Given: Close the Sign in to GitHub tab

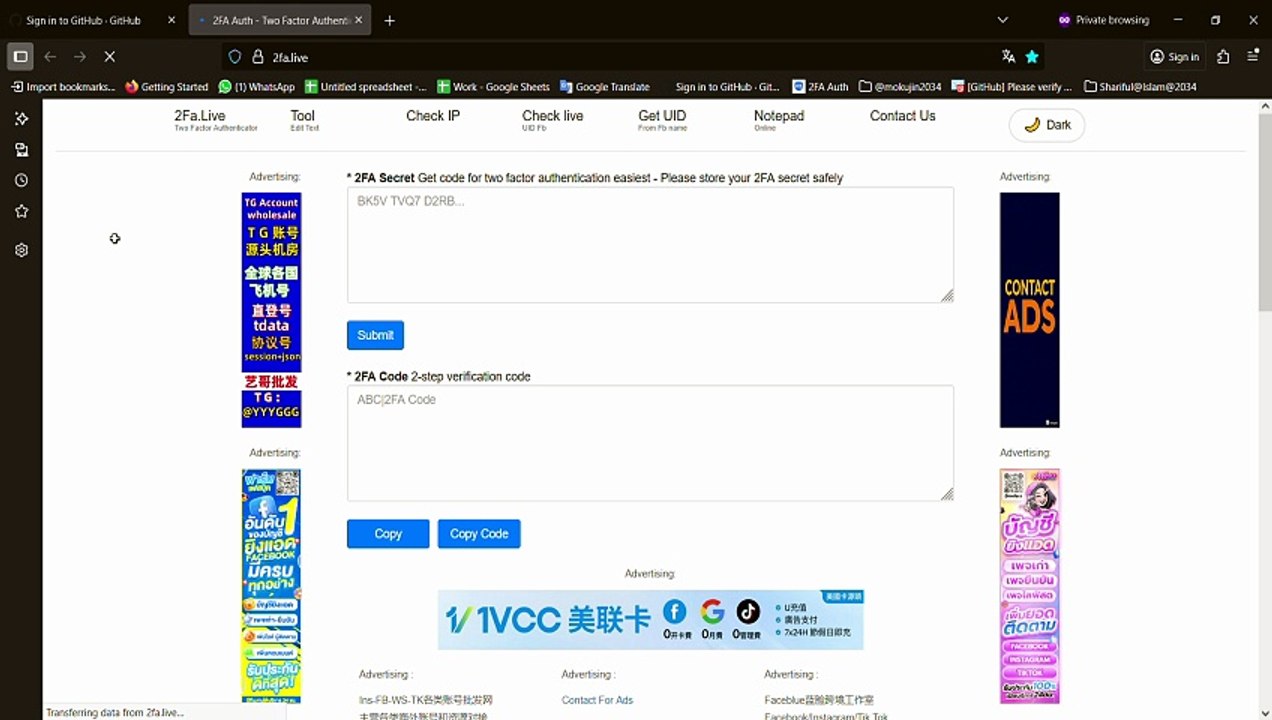Looking at the screenshot, I should click(x=171, y=20).
